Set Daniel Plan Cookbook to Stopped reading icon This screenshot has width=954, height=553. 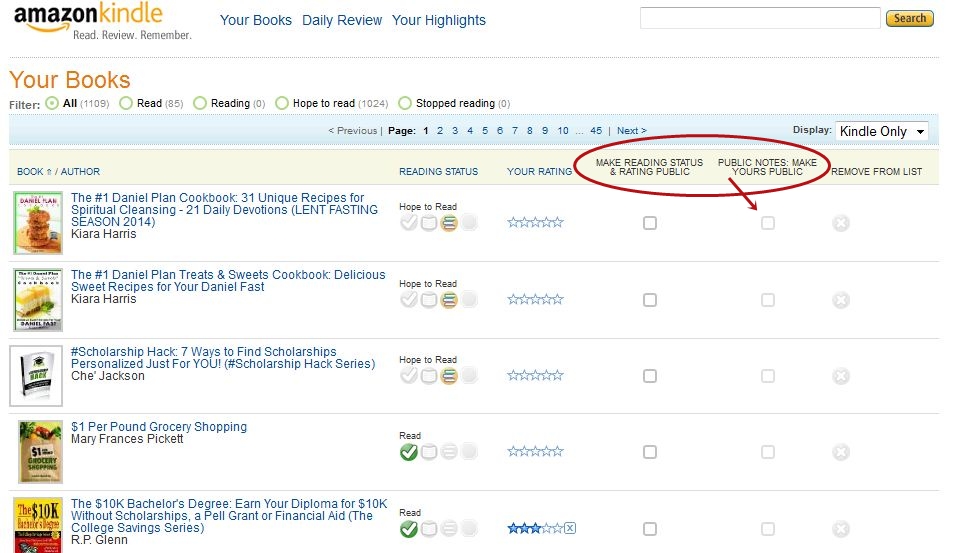469,223
